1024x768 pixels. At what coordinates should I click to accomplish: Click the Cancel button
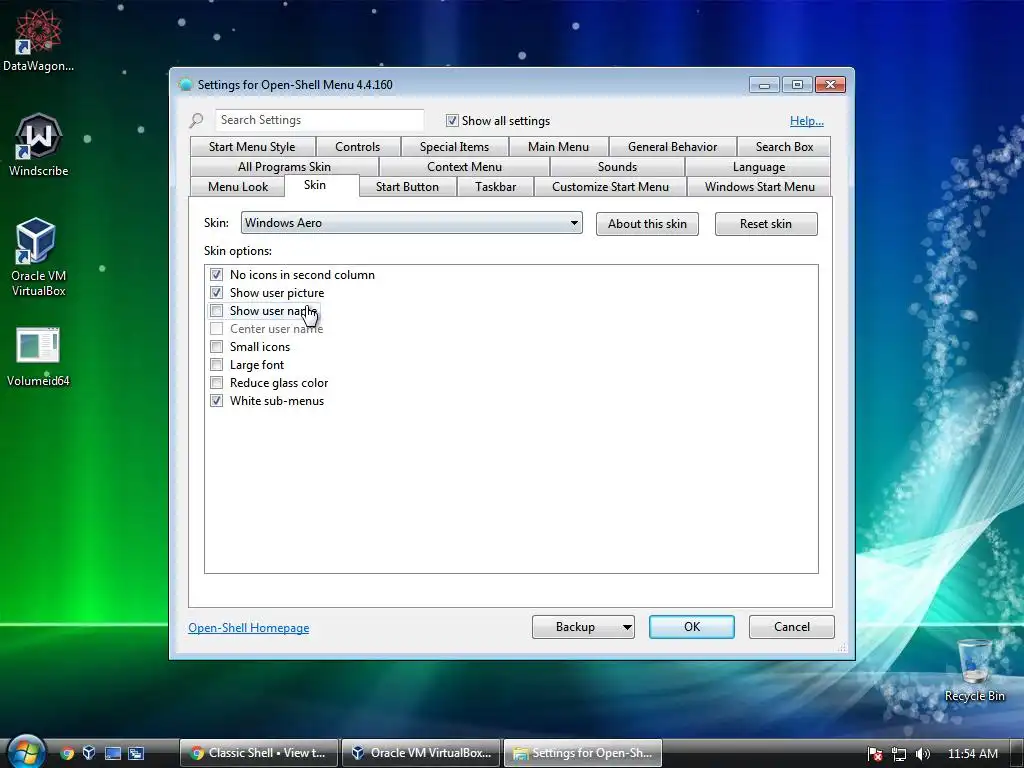point(792,627)
